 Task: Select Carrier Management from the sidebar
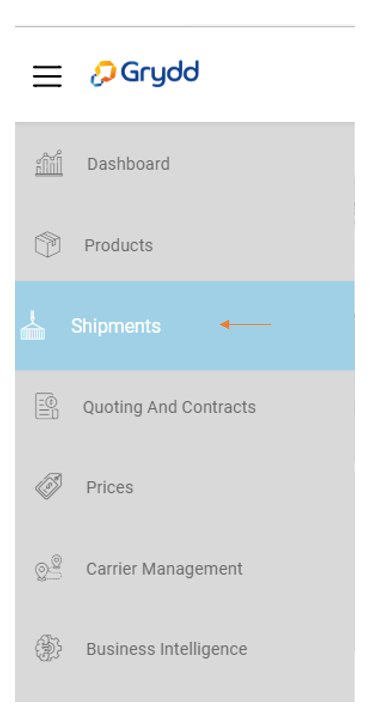pos(164,568)
